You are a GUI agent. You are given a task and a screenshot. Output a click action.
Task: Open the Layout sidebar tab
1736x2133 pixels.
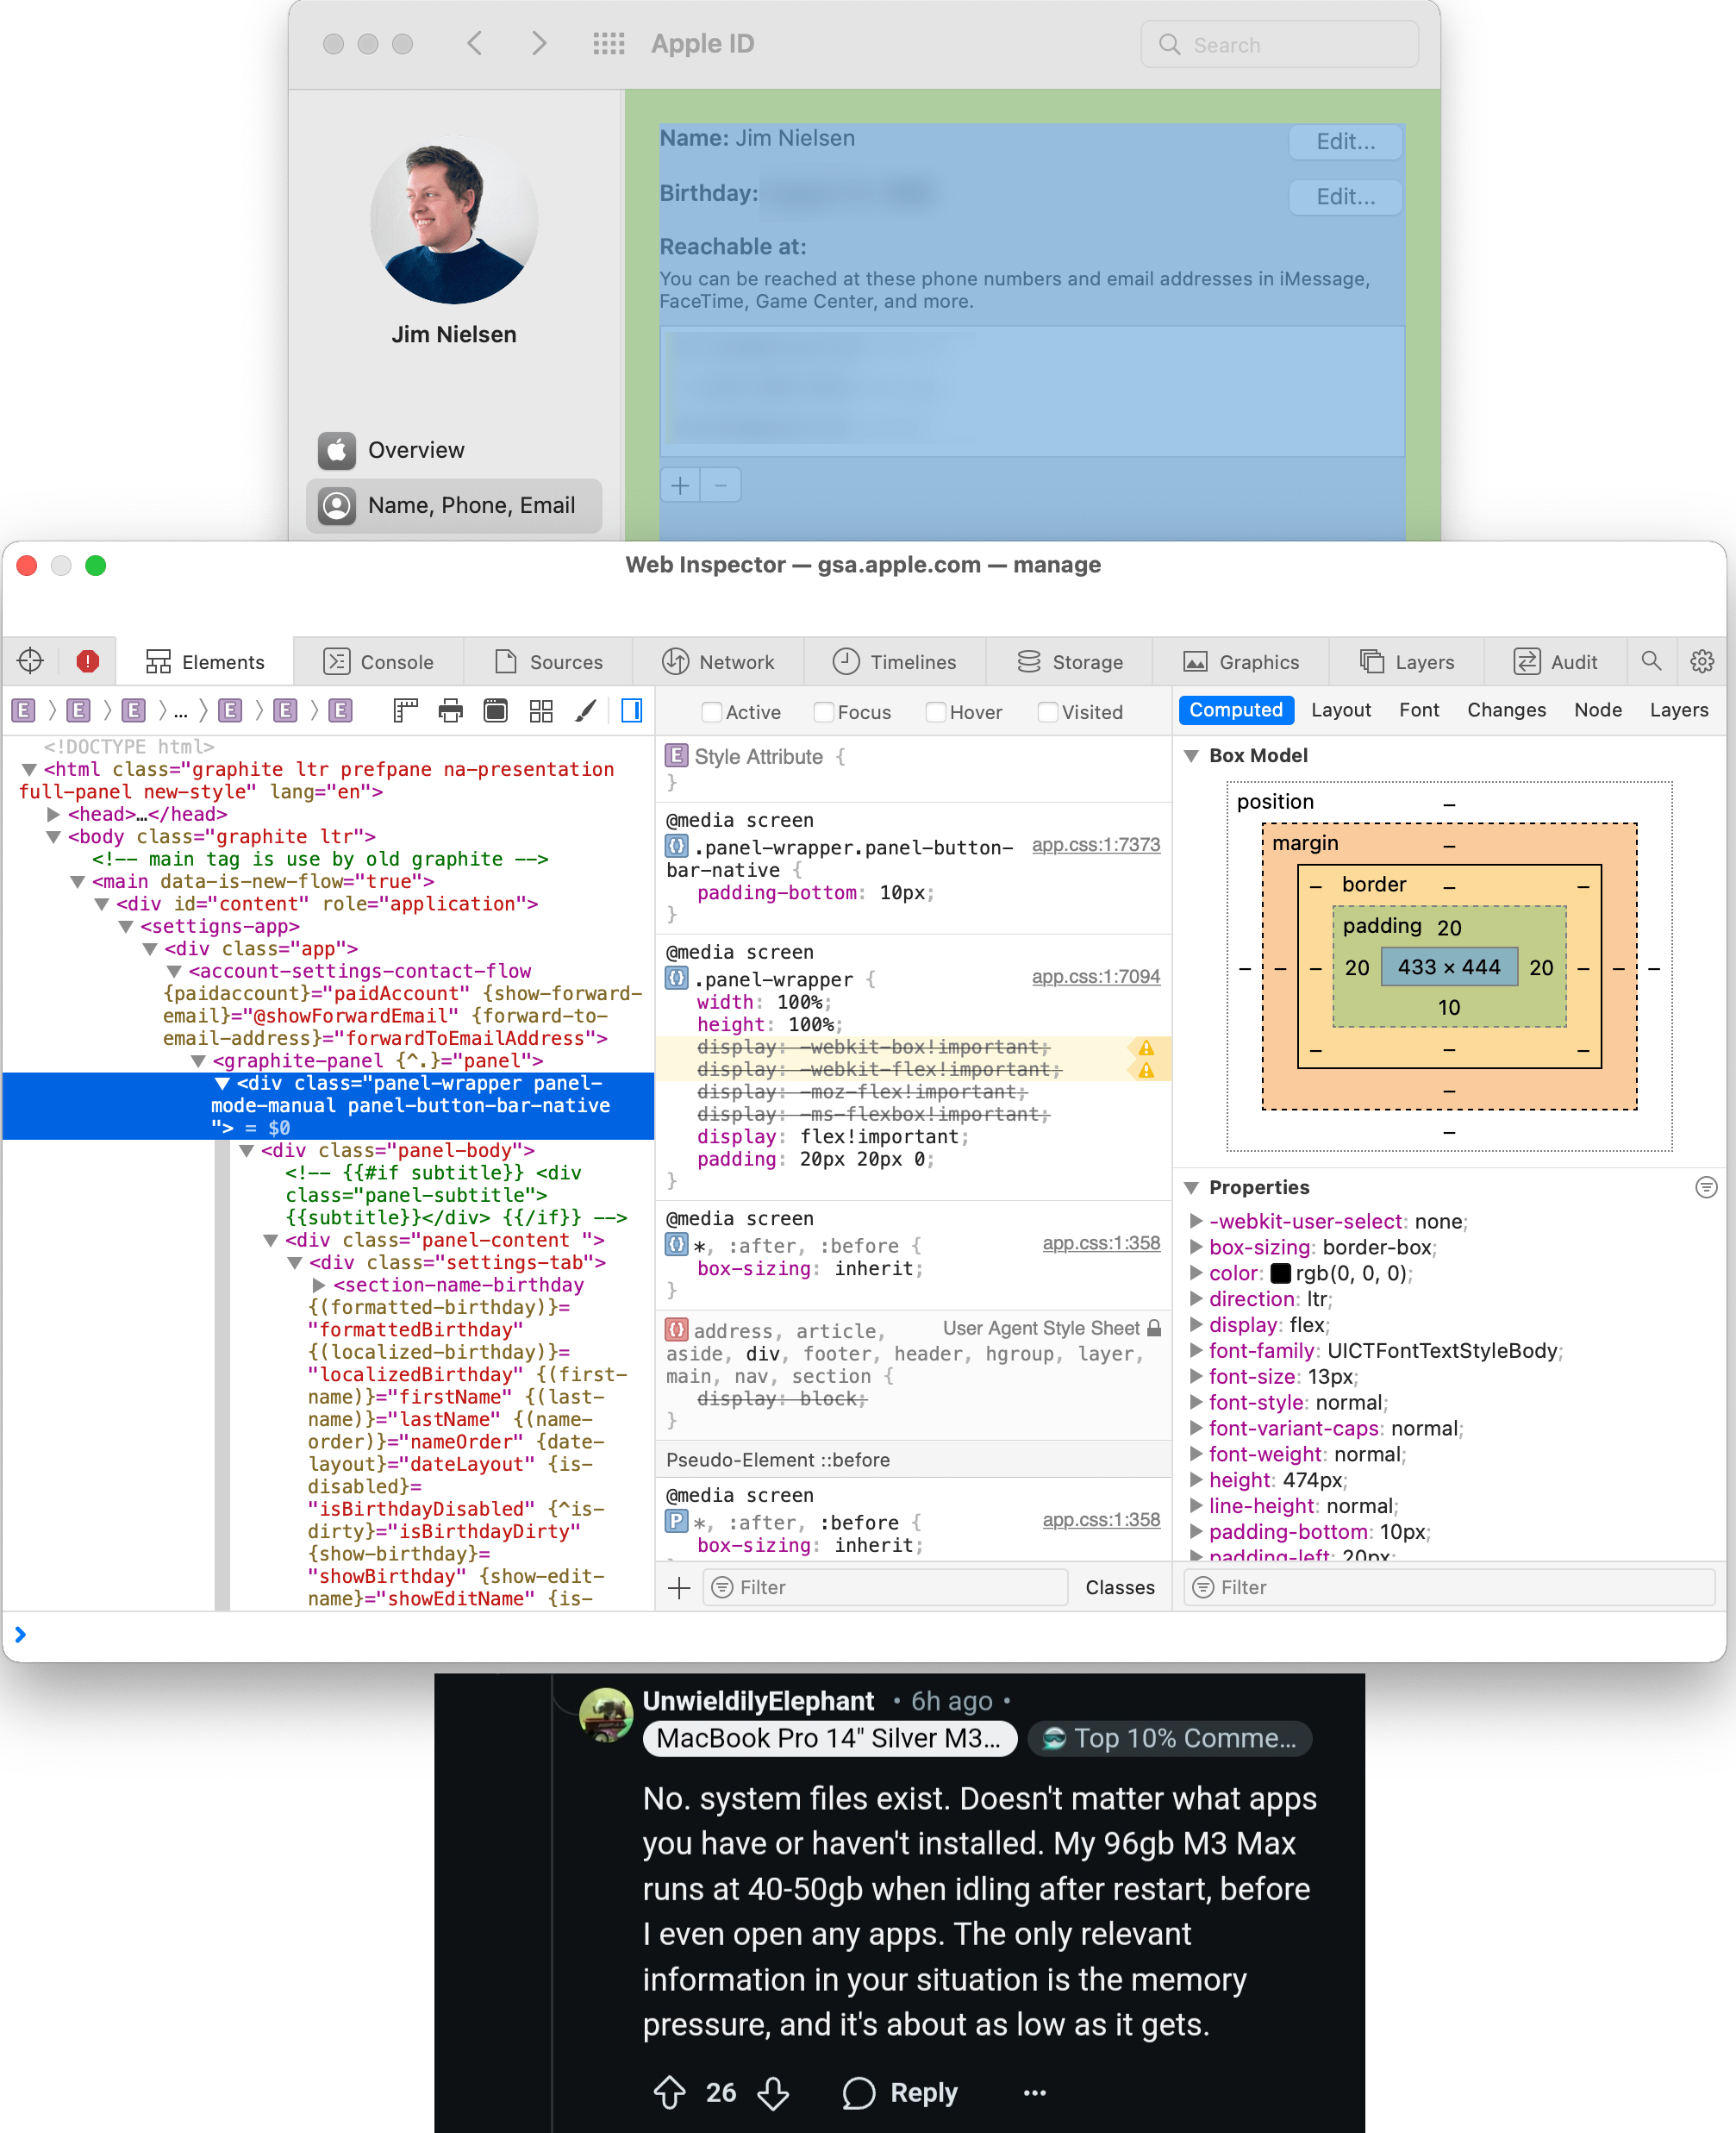[x=1340, y=710]
